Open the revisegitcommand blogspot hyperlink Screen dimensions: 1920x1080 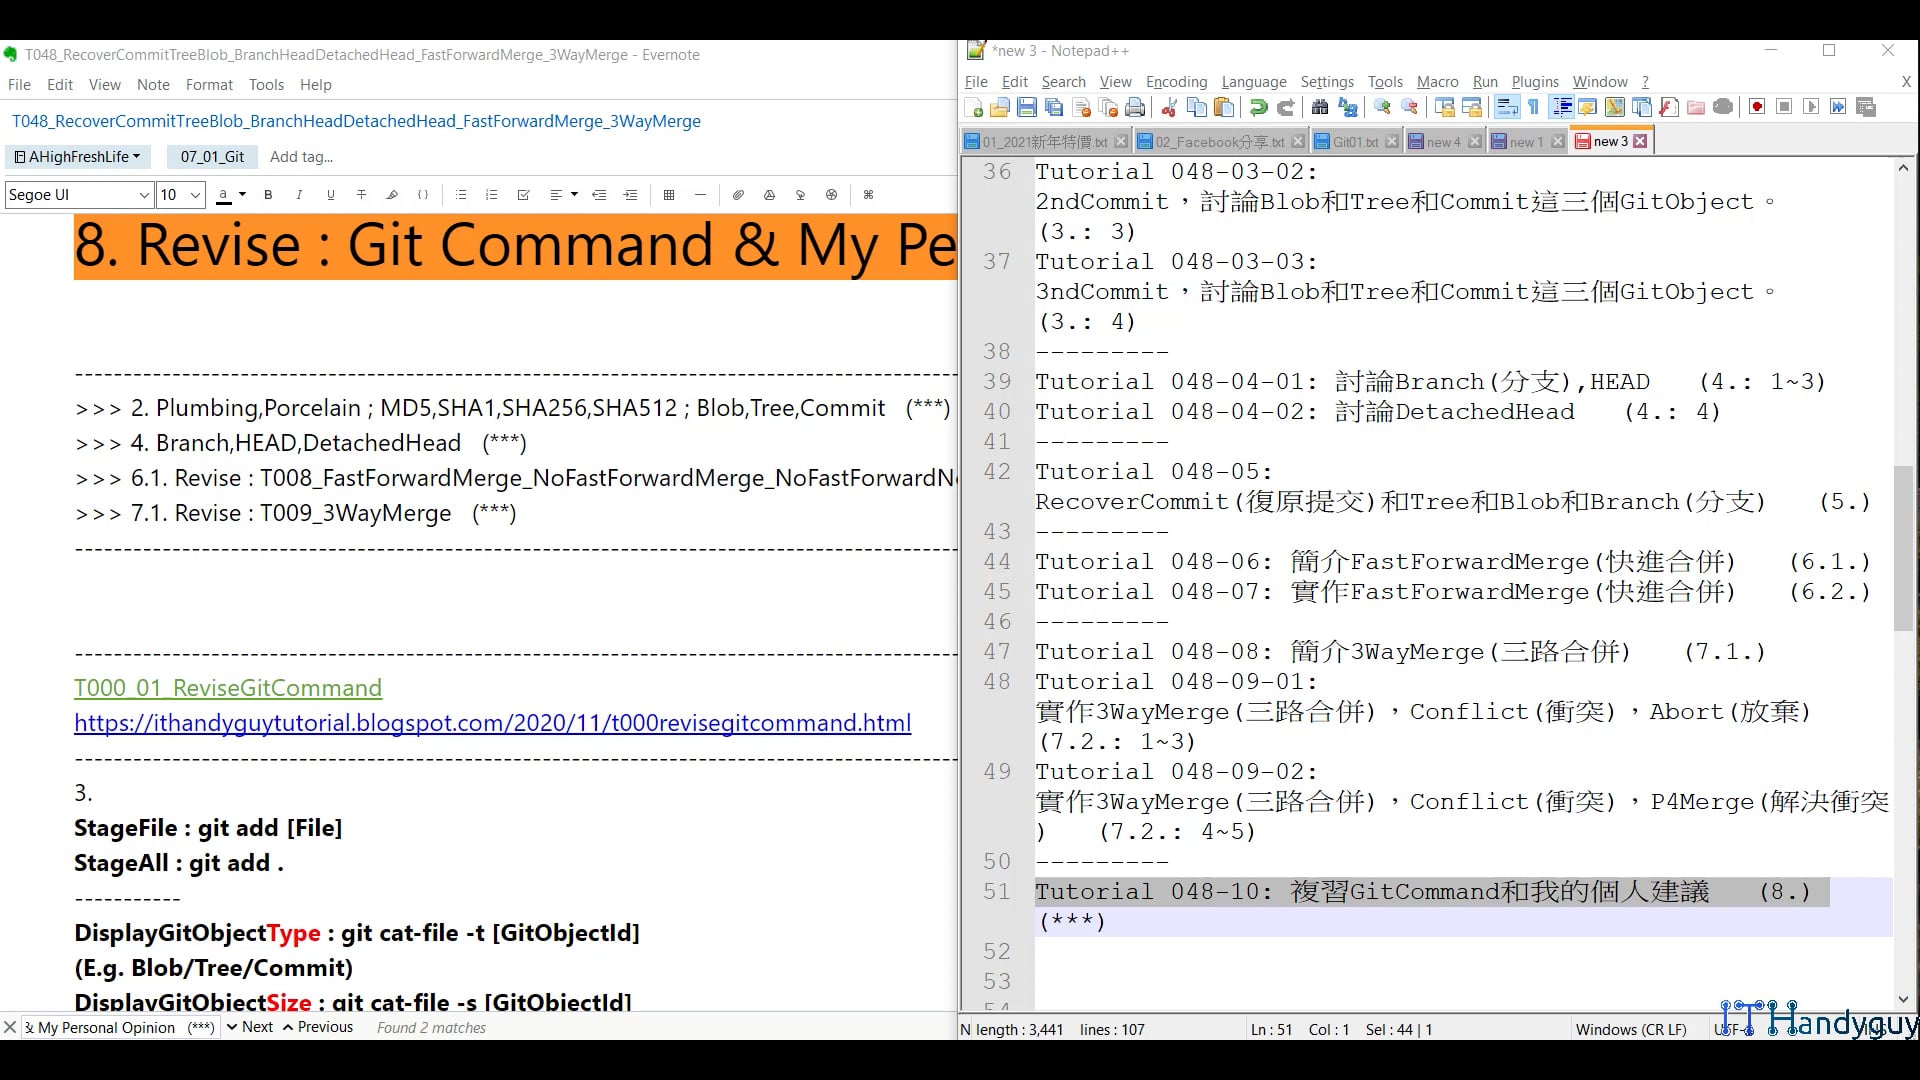tap(490, 722)
